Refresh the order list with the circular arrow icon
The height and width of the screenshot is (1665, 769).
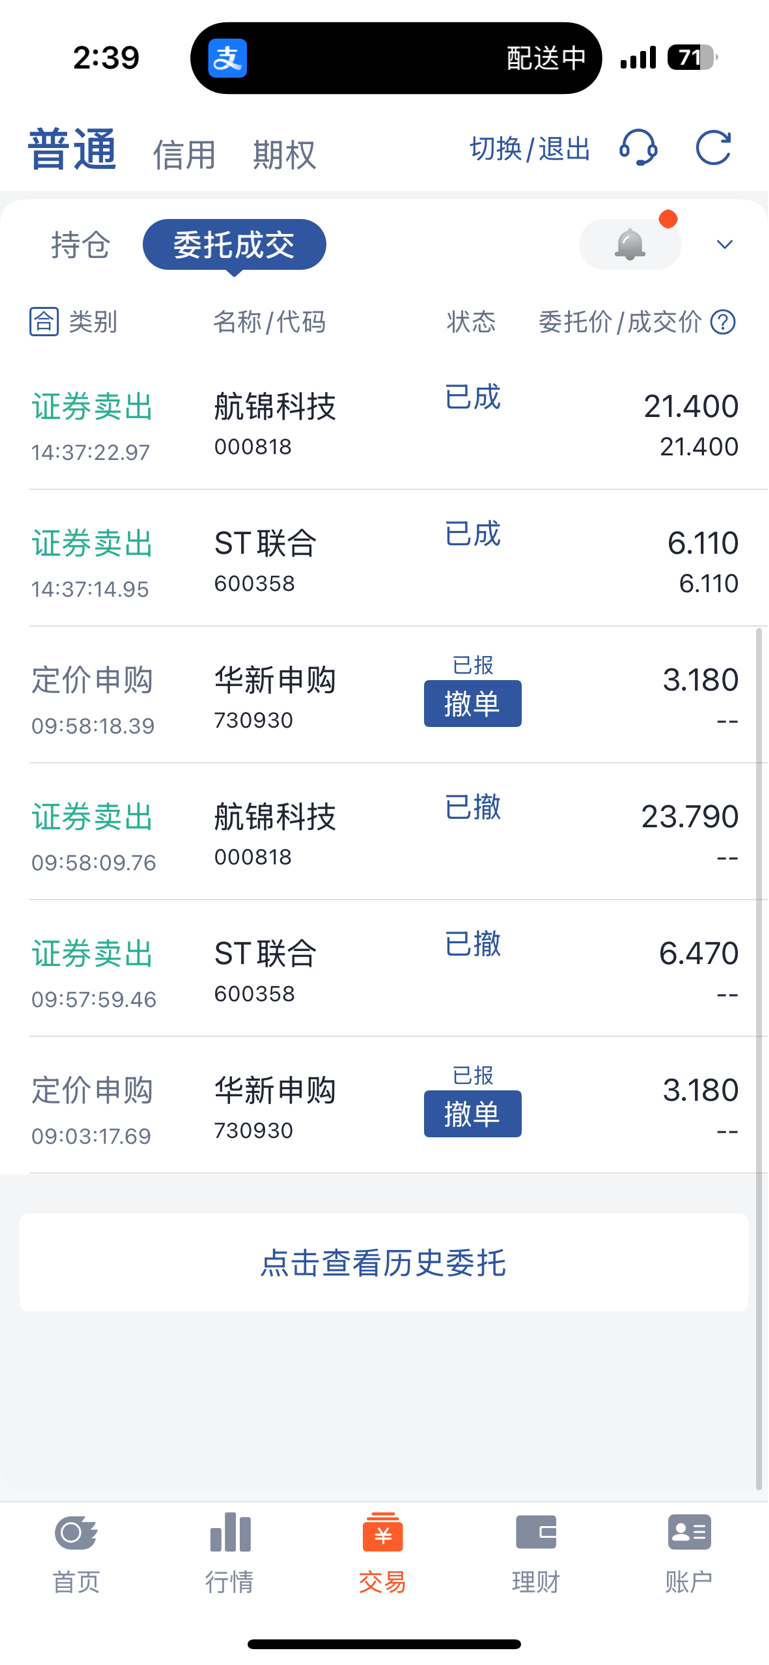pos(714,148)
